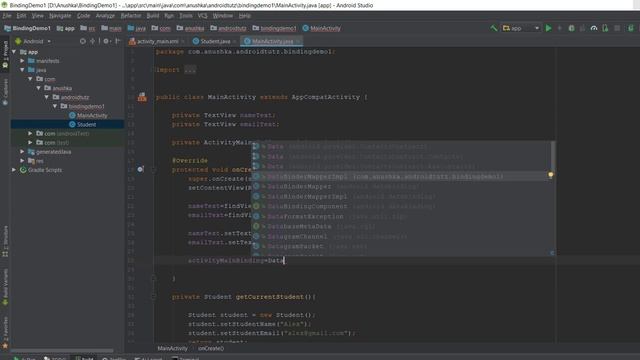The width and height of the screenshot is (640, 360).
Task: Click the androidtutz breadcrumb in navigation bar
Action: tap(228, 28)
